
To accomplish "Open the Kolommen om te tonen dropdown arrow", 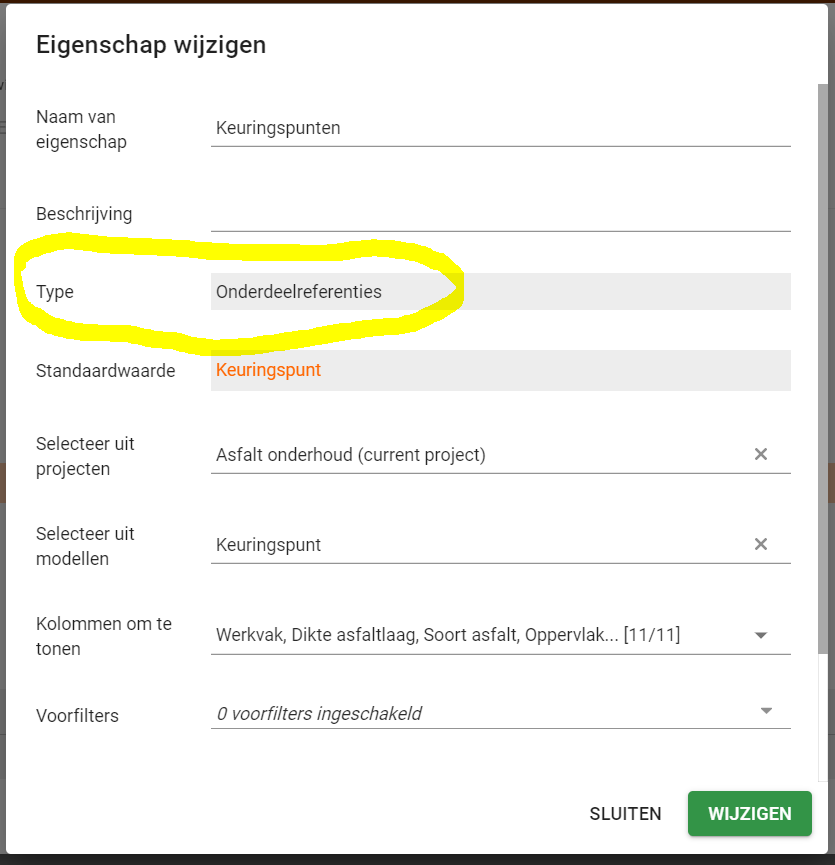I will click(761, 635).
